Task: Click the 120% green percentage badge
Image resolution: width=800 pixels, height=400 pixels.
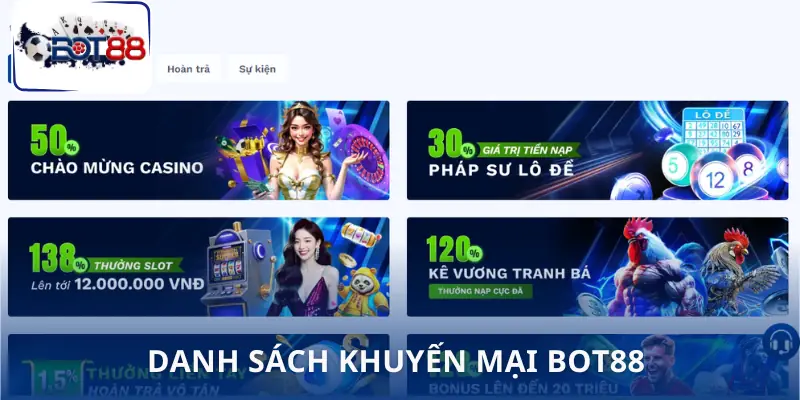Action: 454,249
